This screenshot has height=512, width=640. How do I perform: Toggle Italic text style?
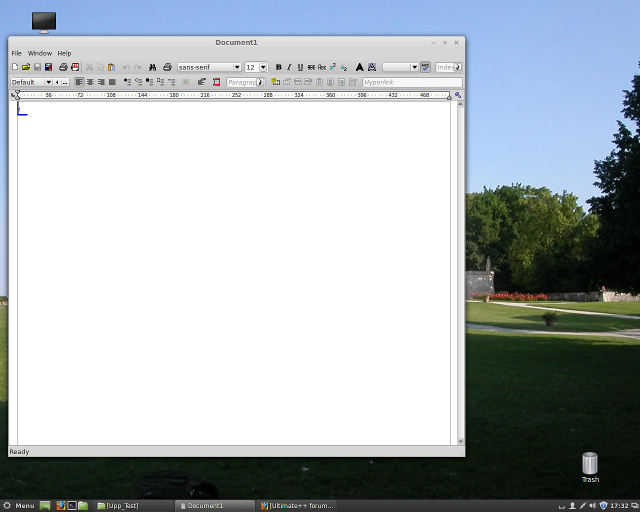[289, 67]
